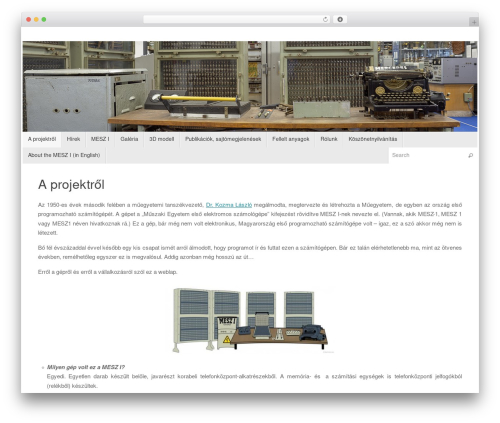Follow the Dr. Kozma László link

229,205
